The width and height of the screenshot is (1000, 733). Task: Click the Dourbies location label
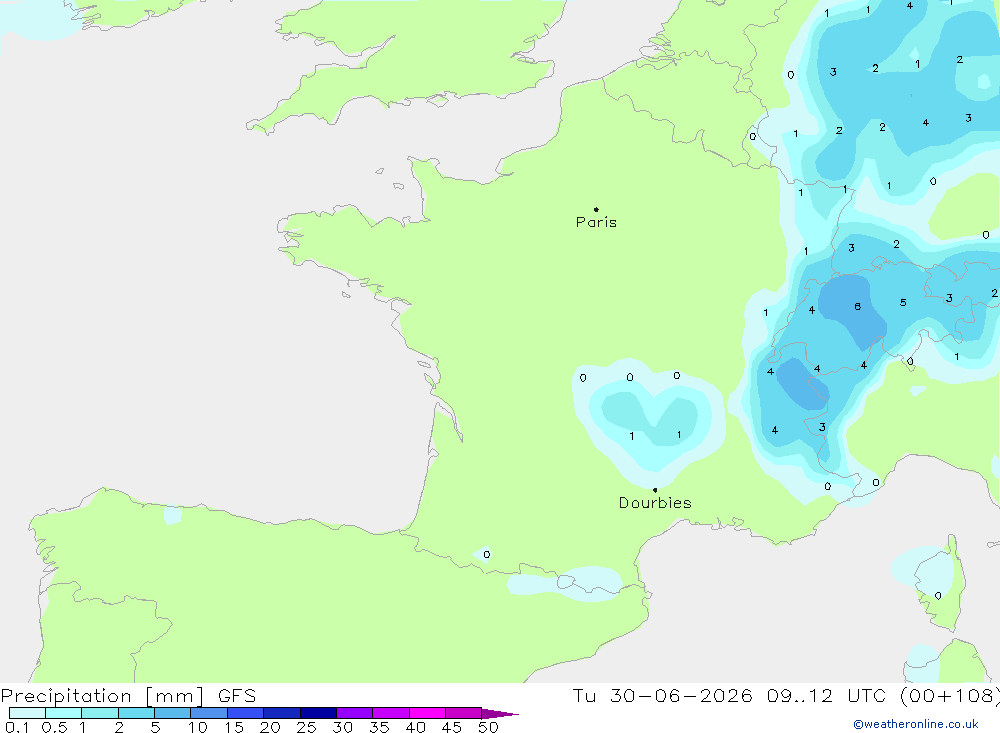[655, 503]
